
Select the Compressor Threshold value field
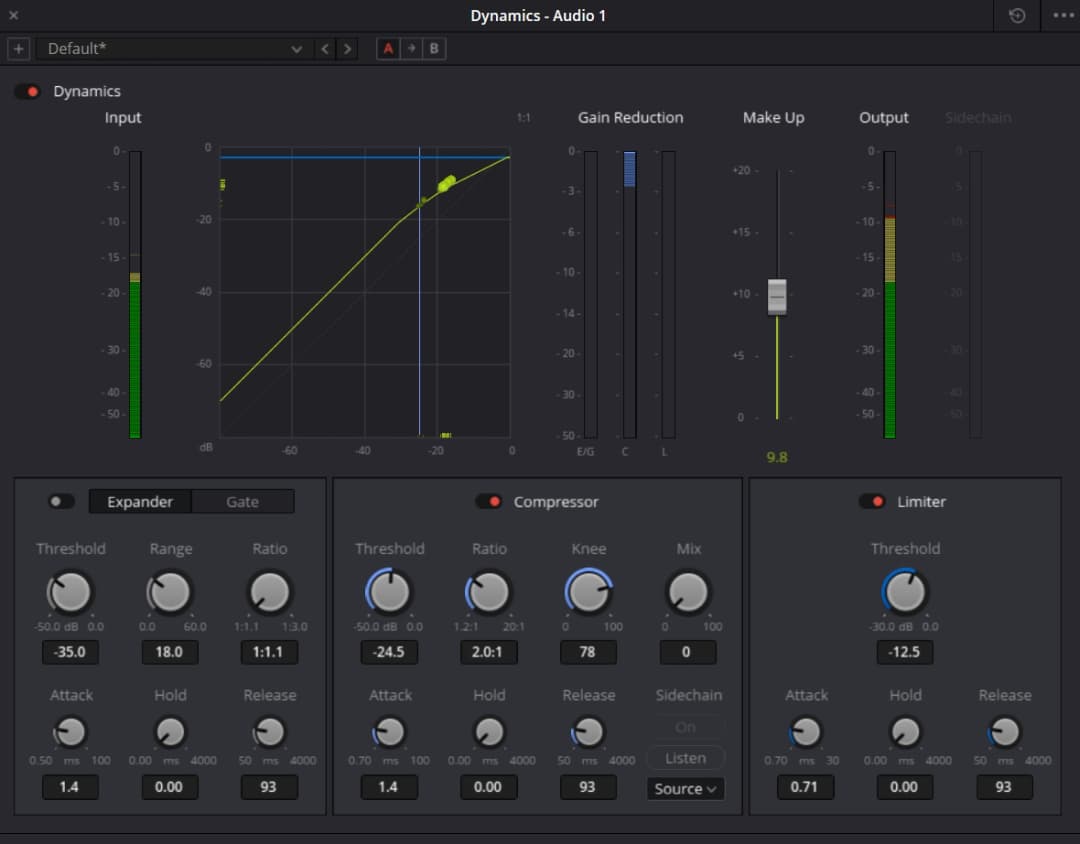(x=389, y=652)
